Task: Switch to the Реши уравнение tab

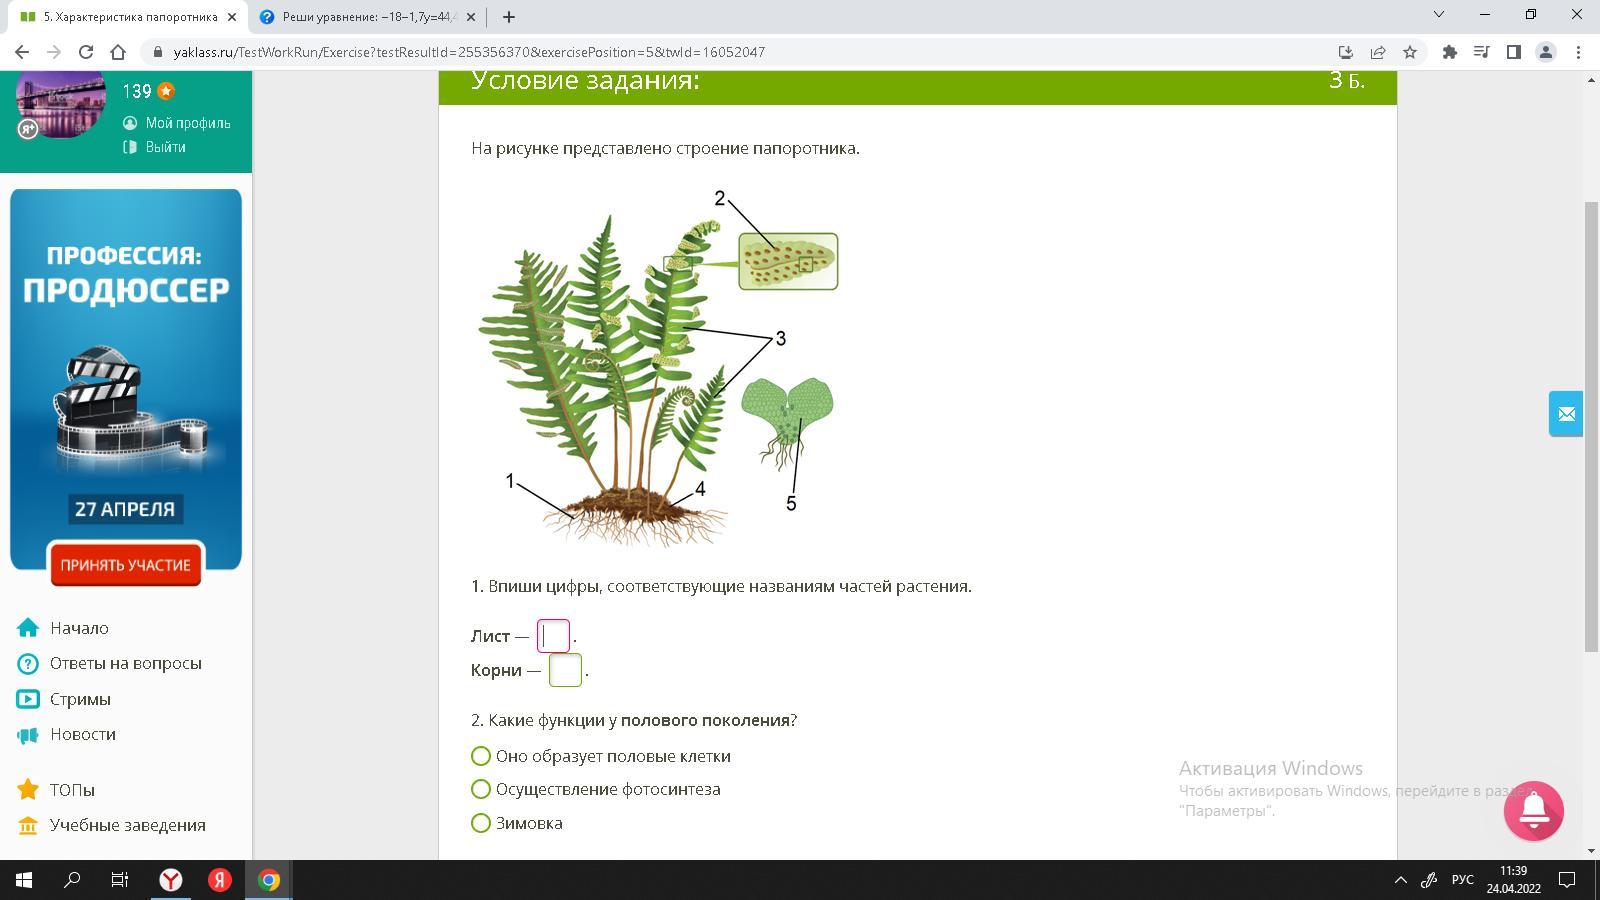Action: [x=369, y=17]
